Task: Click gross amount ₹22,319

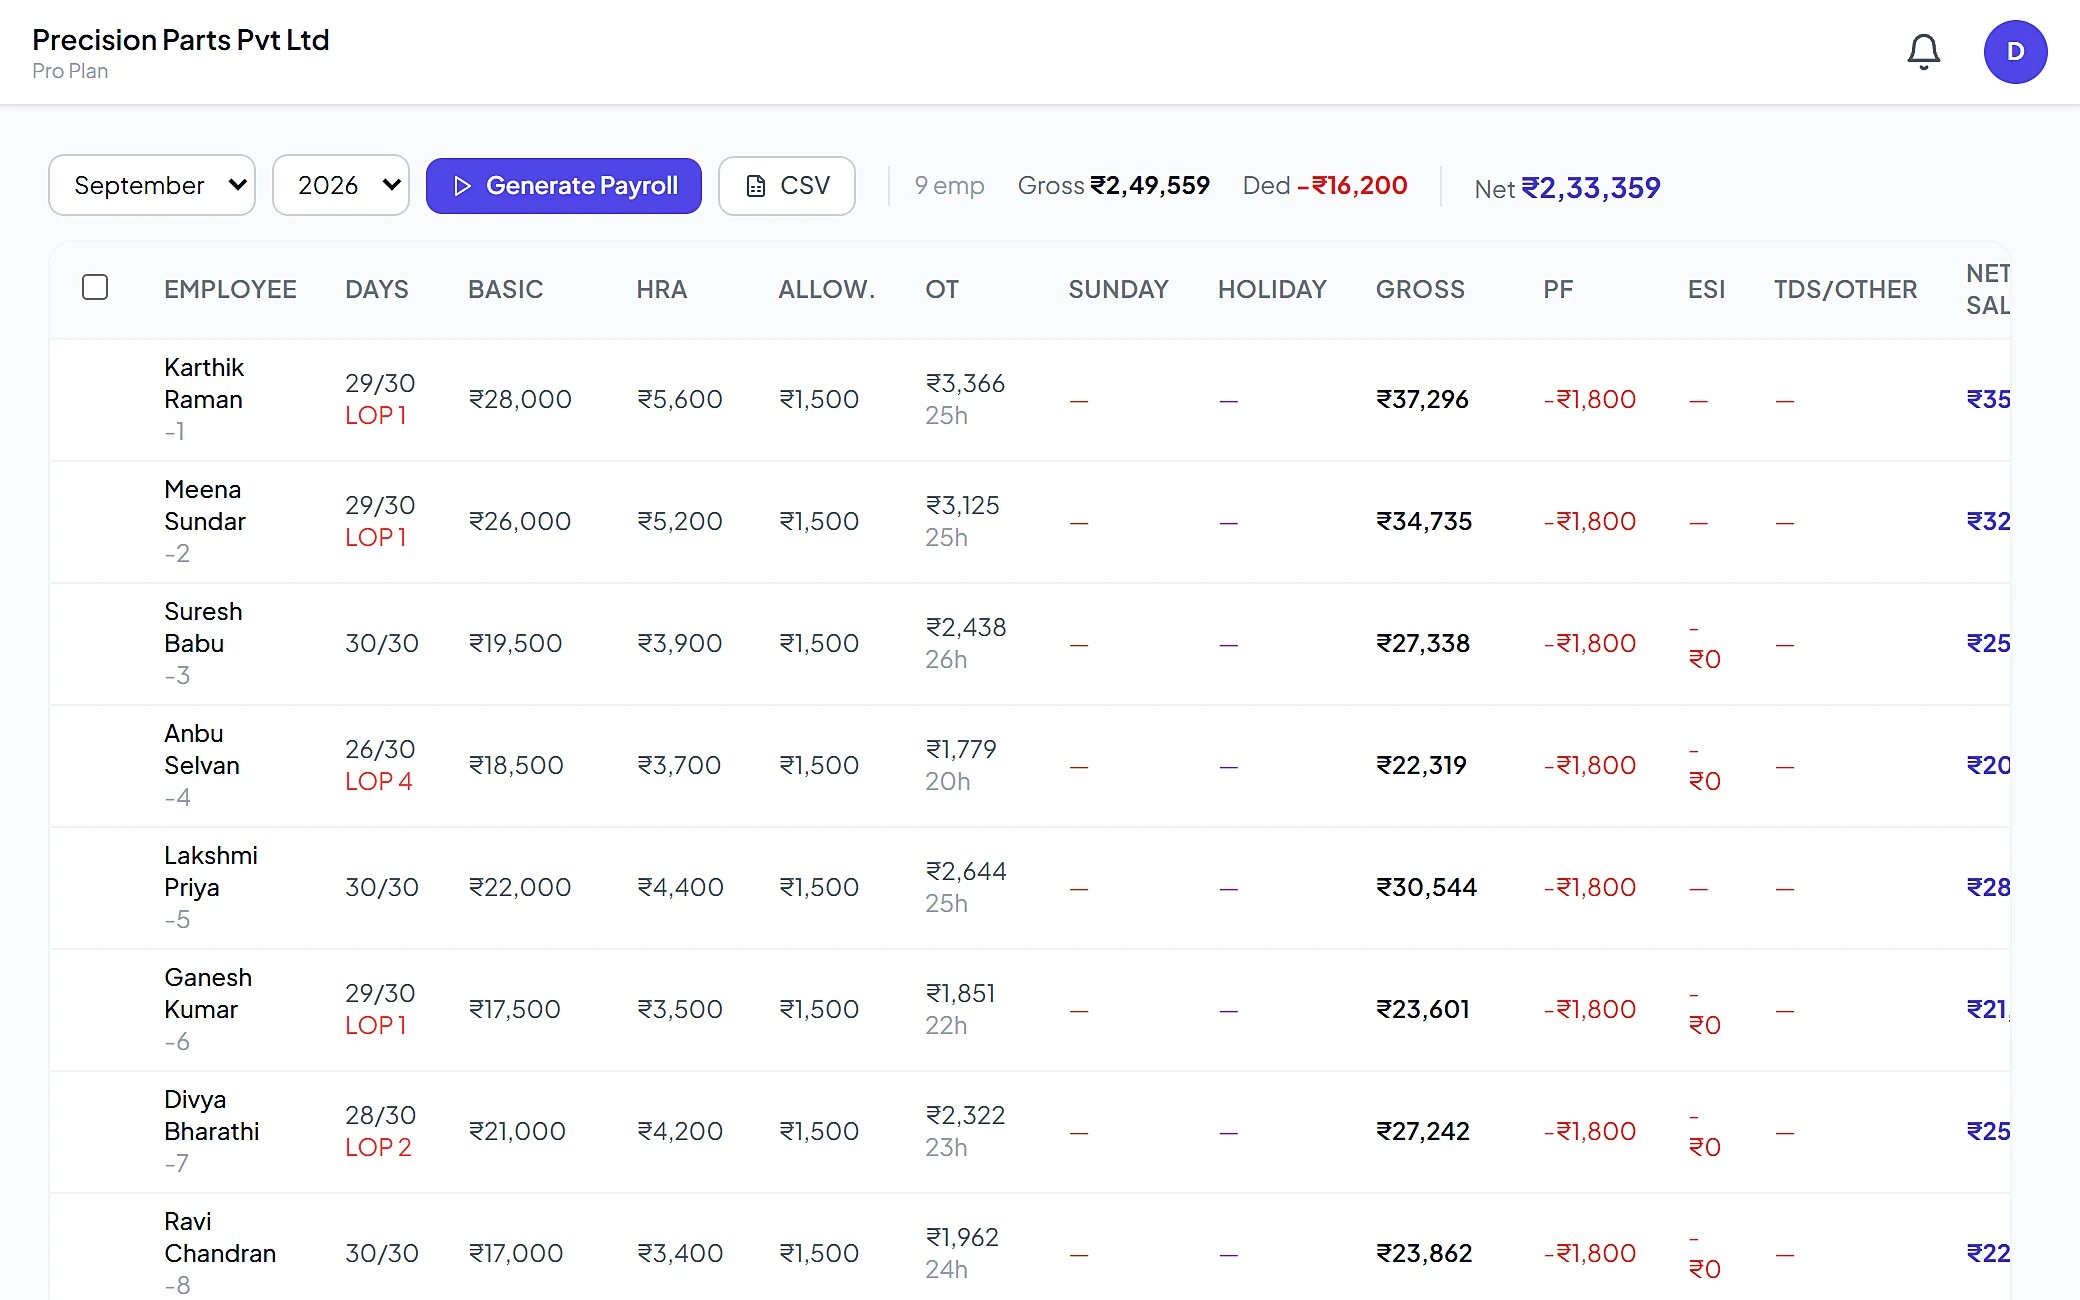Action: tap(1421, 766)
